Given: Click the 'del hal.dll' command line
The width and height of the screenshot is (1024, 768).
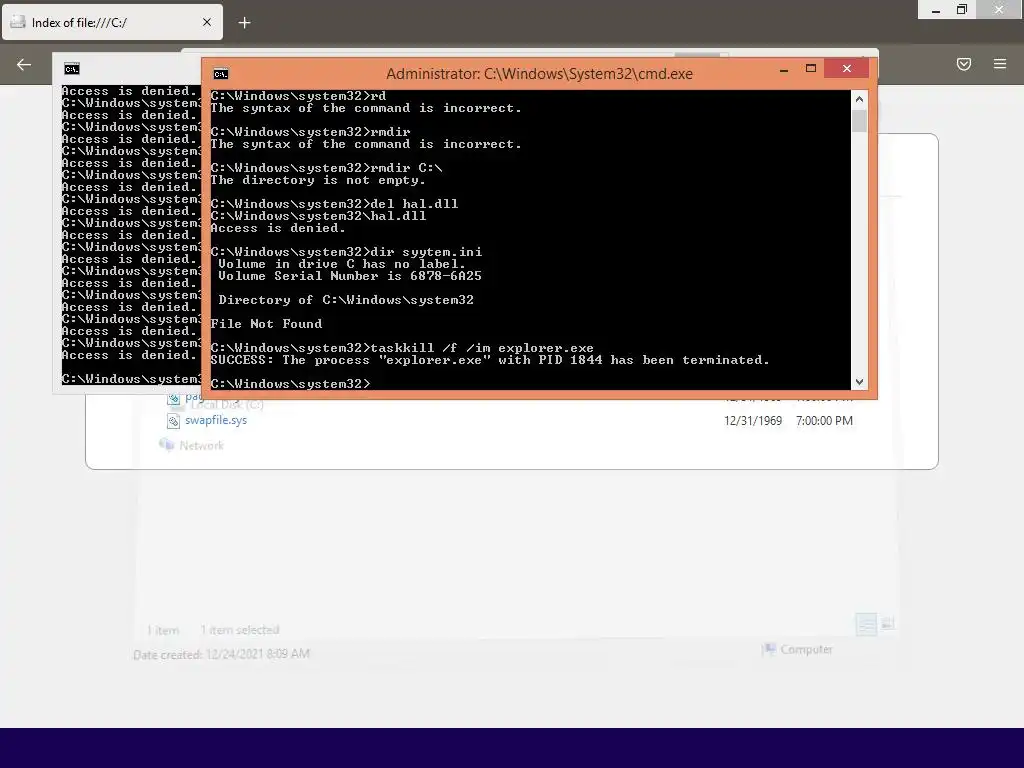Looking at the screenshot, I should 334,204.
